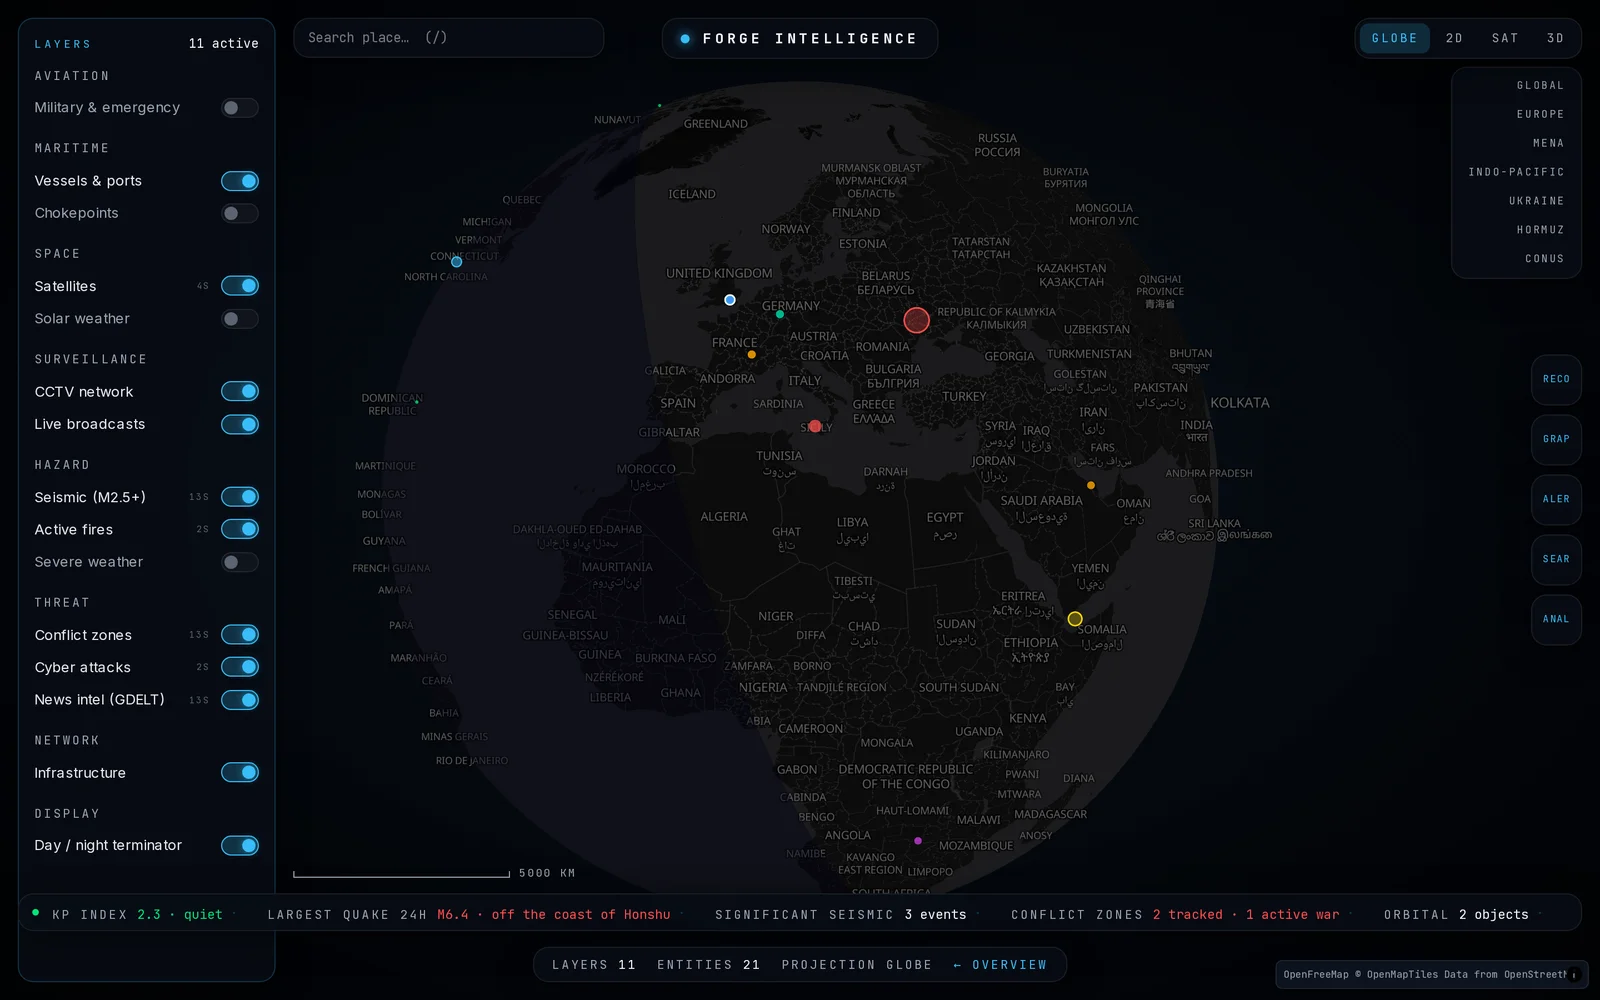1600x1000 pixels.
Task: Disable the Infrastructure layer toggle
Action: pyautogui.click(x=240, y=772)
